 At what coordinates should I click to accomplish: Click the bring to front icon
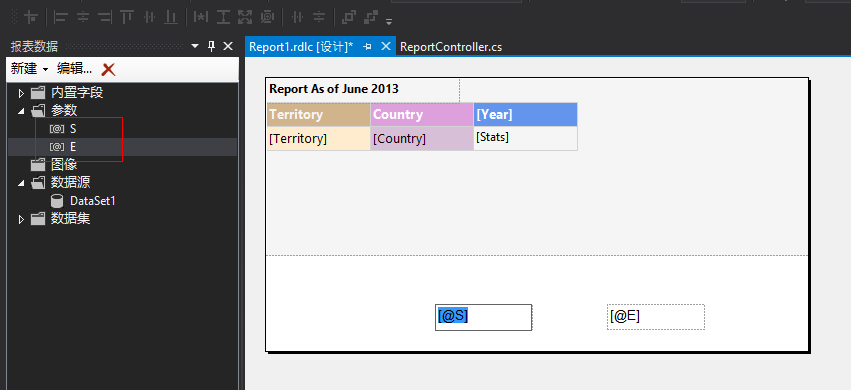click(x=348, y=17)
